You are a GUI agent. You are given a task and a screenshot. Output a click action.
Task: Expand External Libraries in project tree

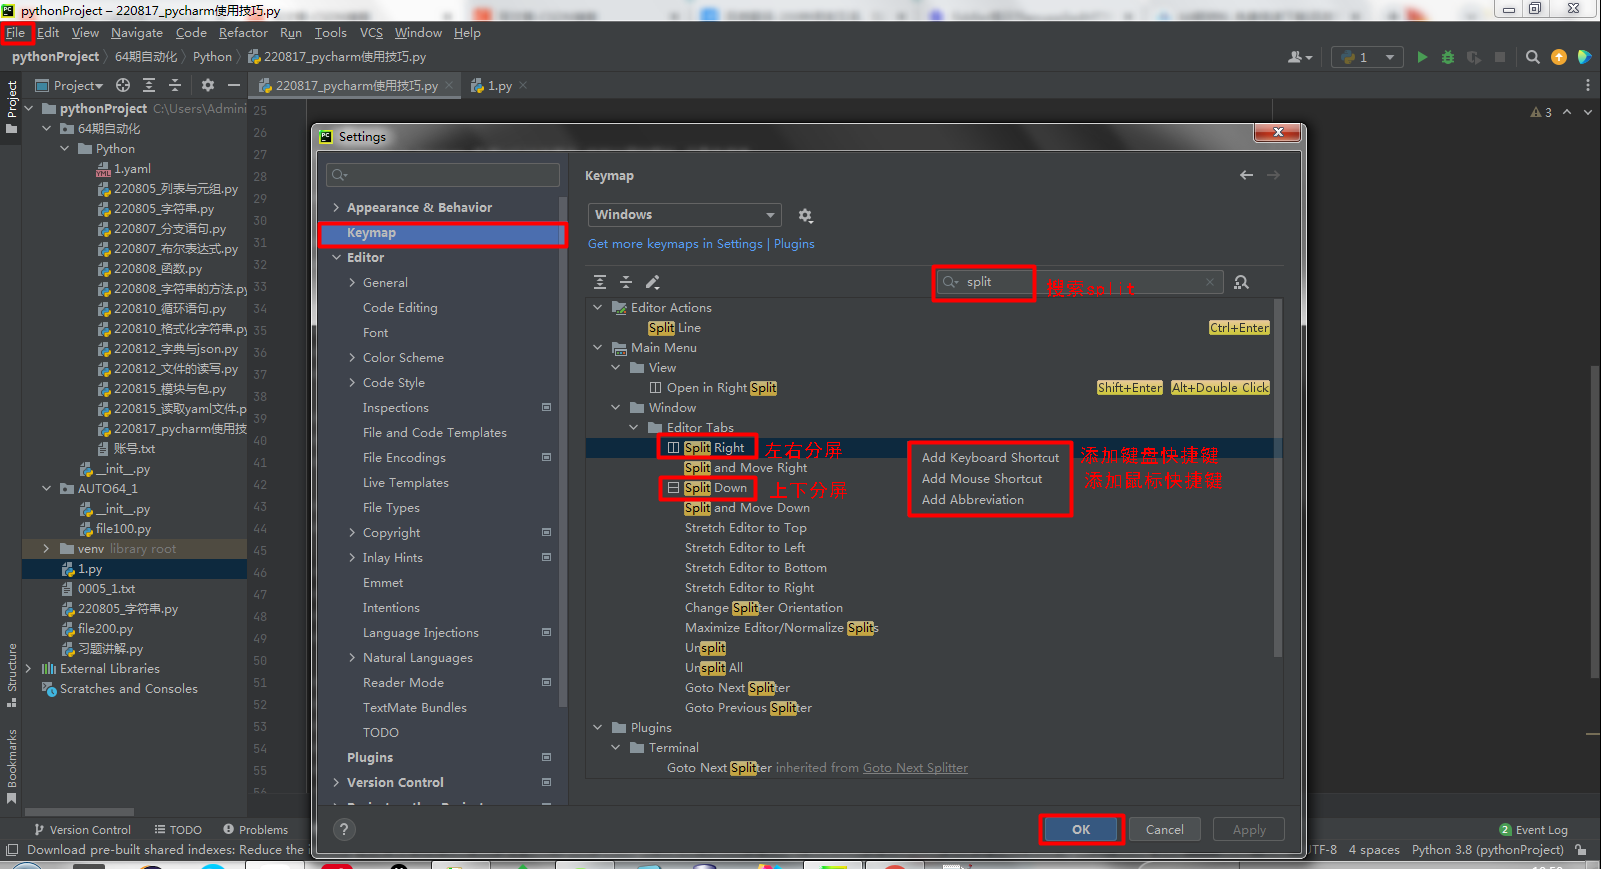click(x=28, y=669)
